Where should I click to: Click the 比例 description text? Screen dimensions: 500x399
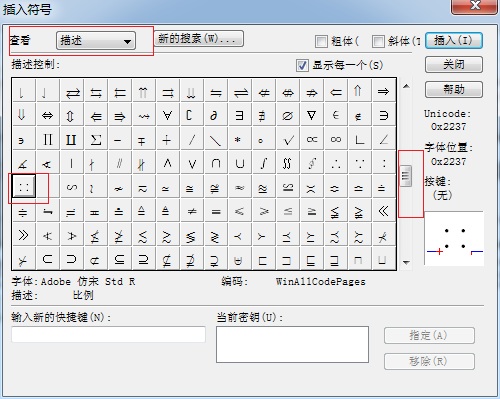(83, 295)
